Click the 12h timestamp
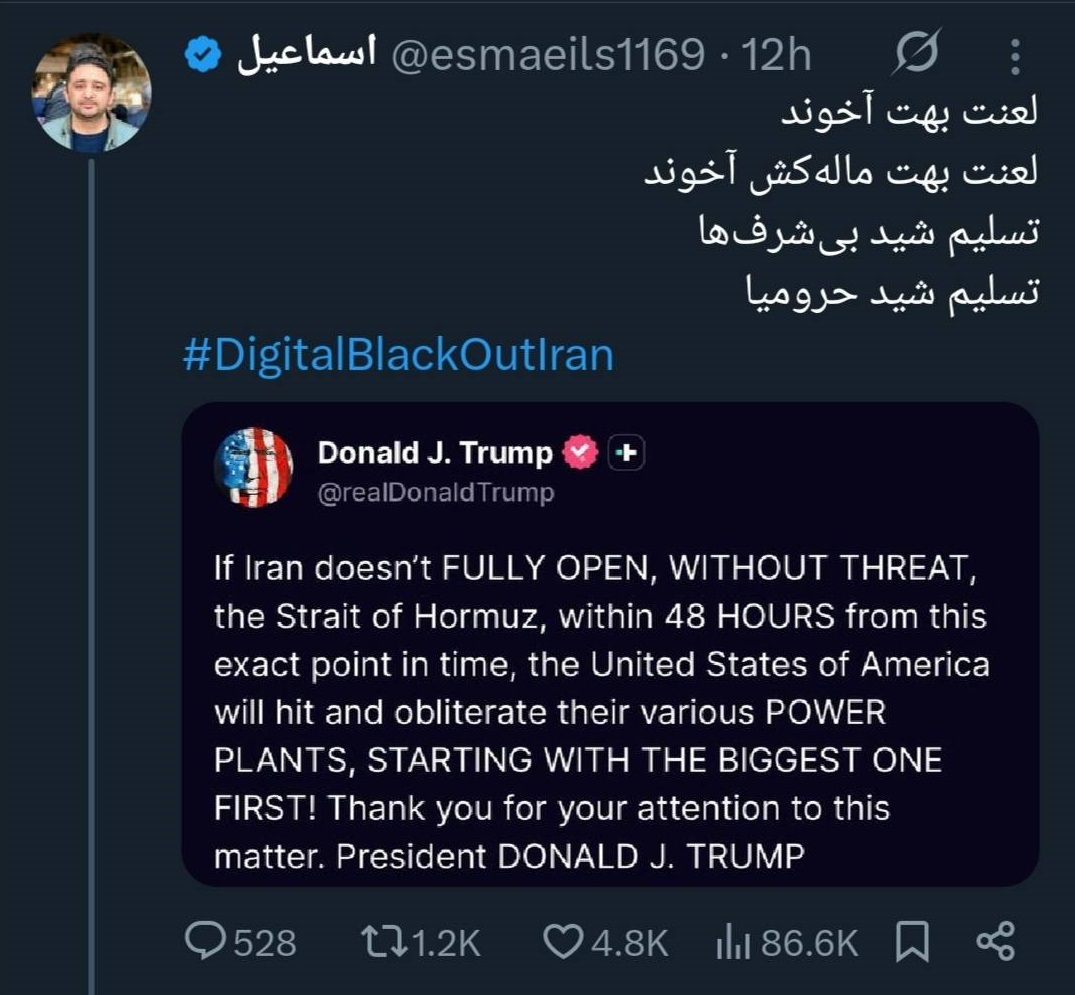 [775, 56]
